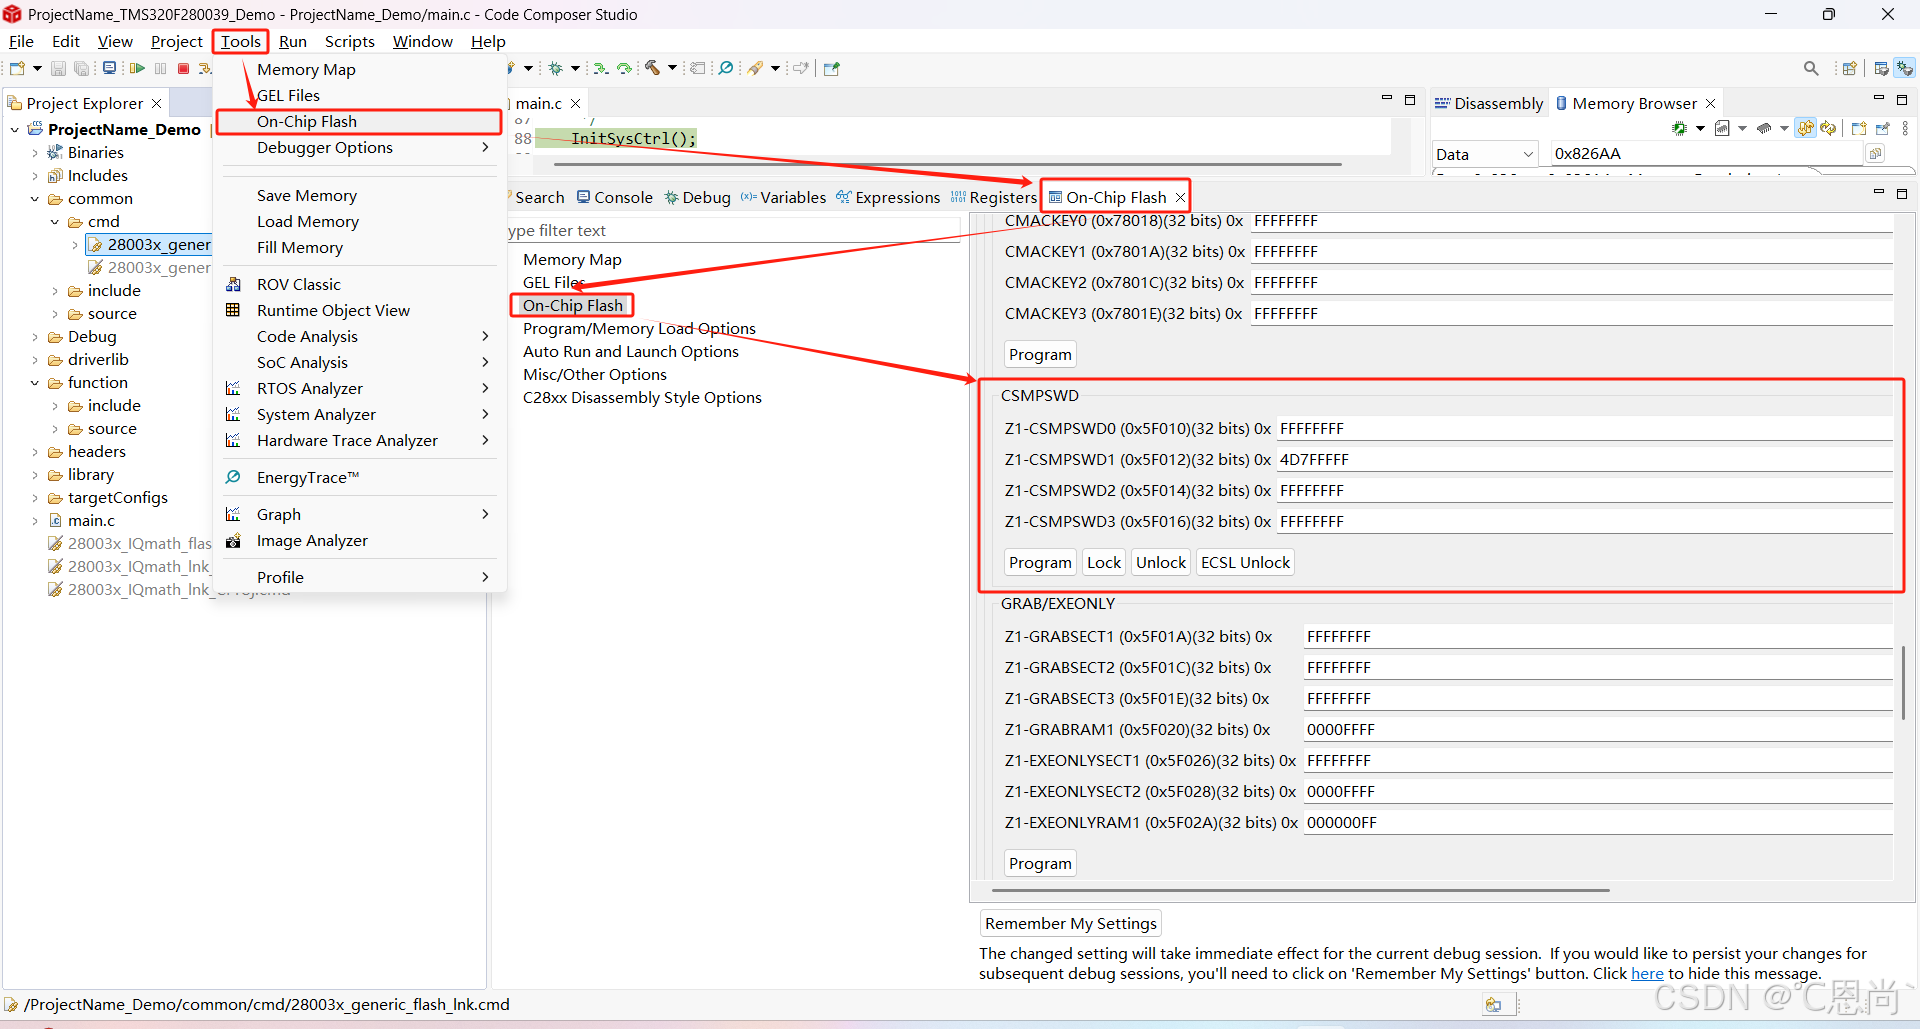Maximize the main.c editor area
Viewport: 1920px width, 1029px height.
coord(1410,99)
